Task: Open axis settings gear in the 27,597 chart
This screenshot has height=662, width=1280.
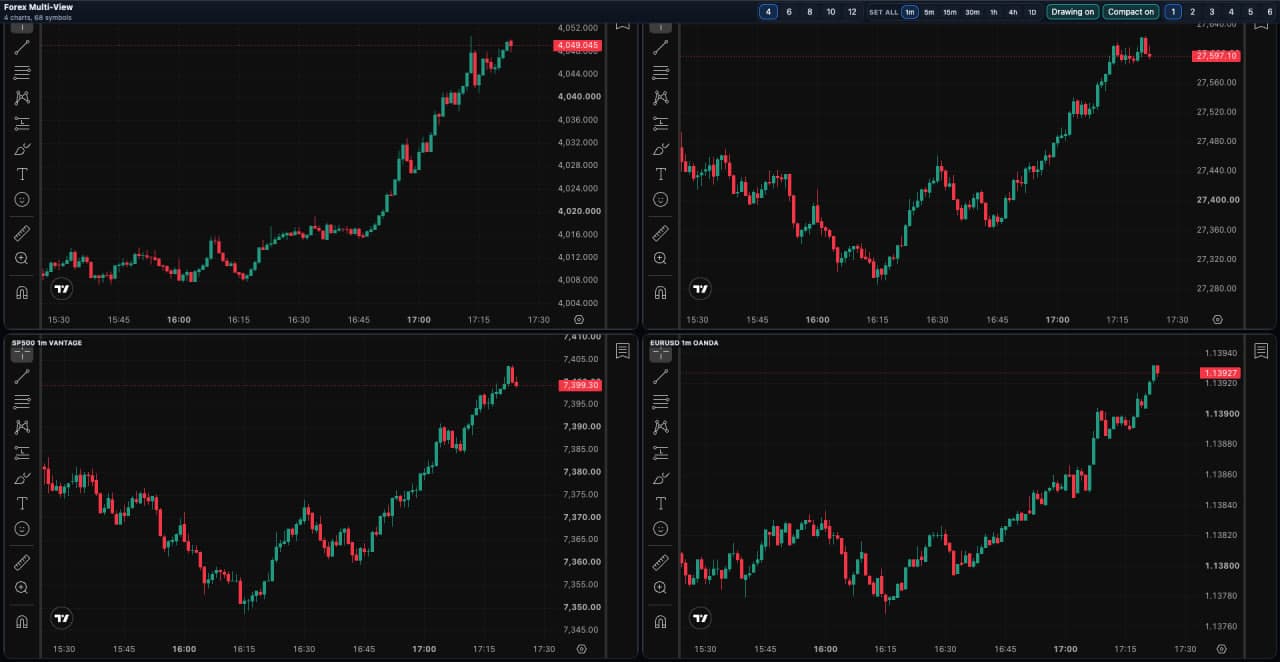Action: (1217, 320)
